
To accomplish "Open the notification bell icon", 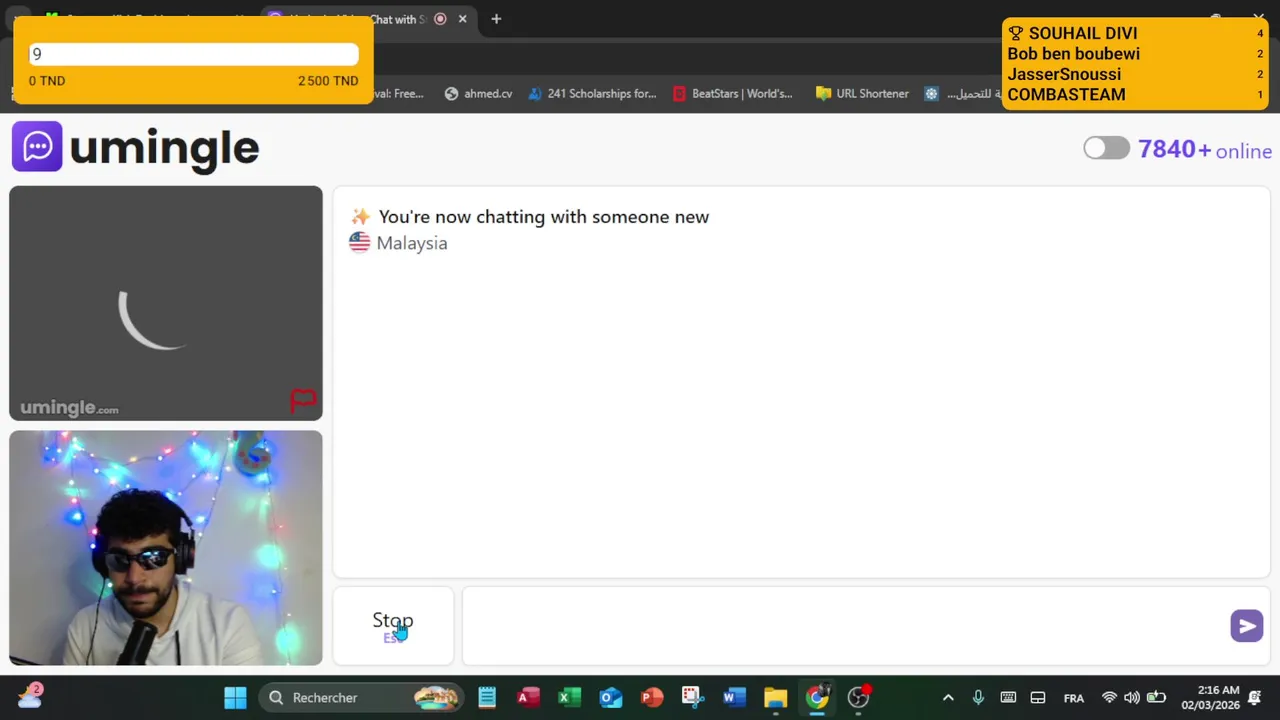I will [1255, 697].
